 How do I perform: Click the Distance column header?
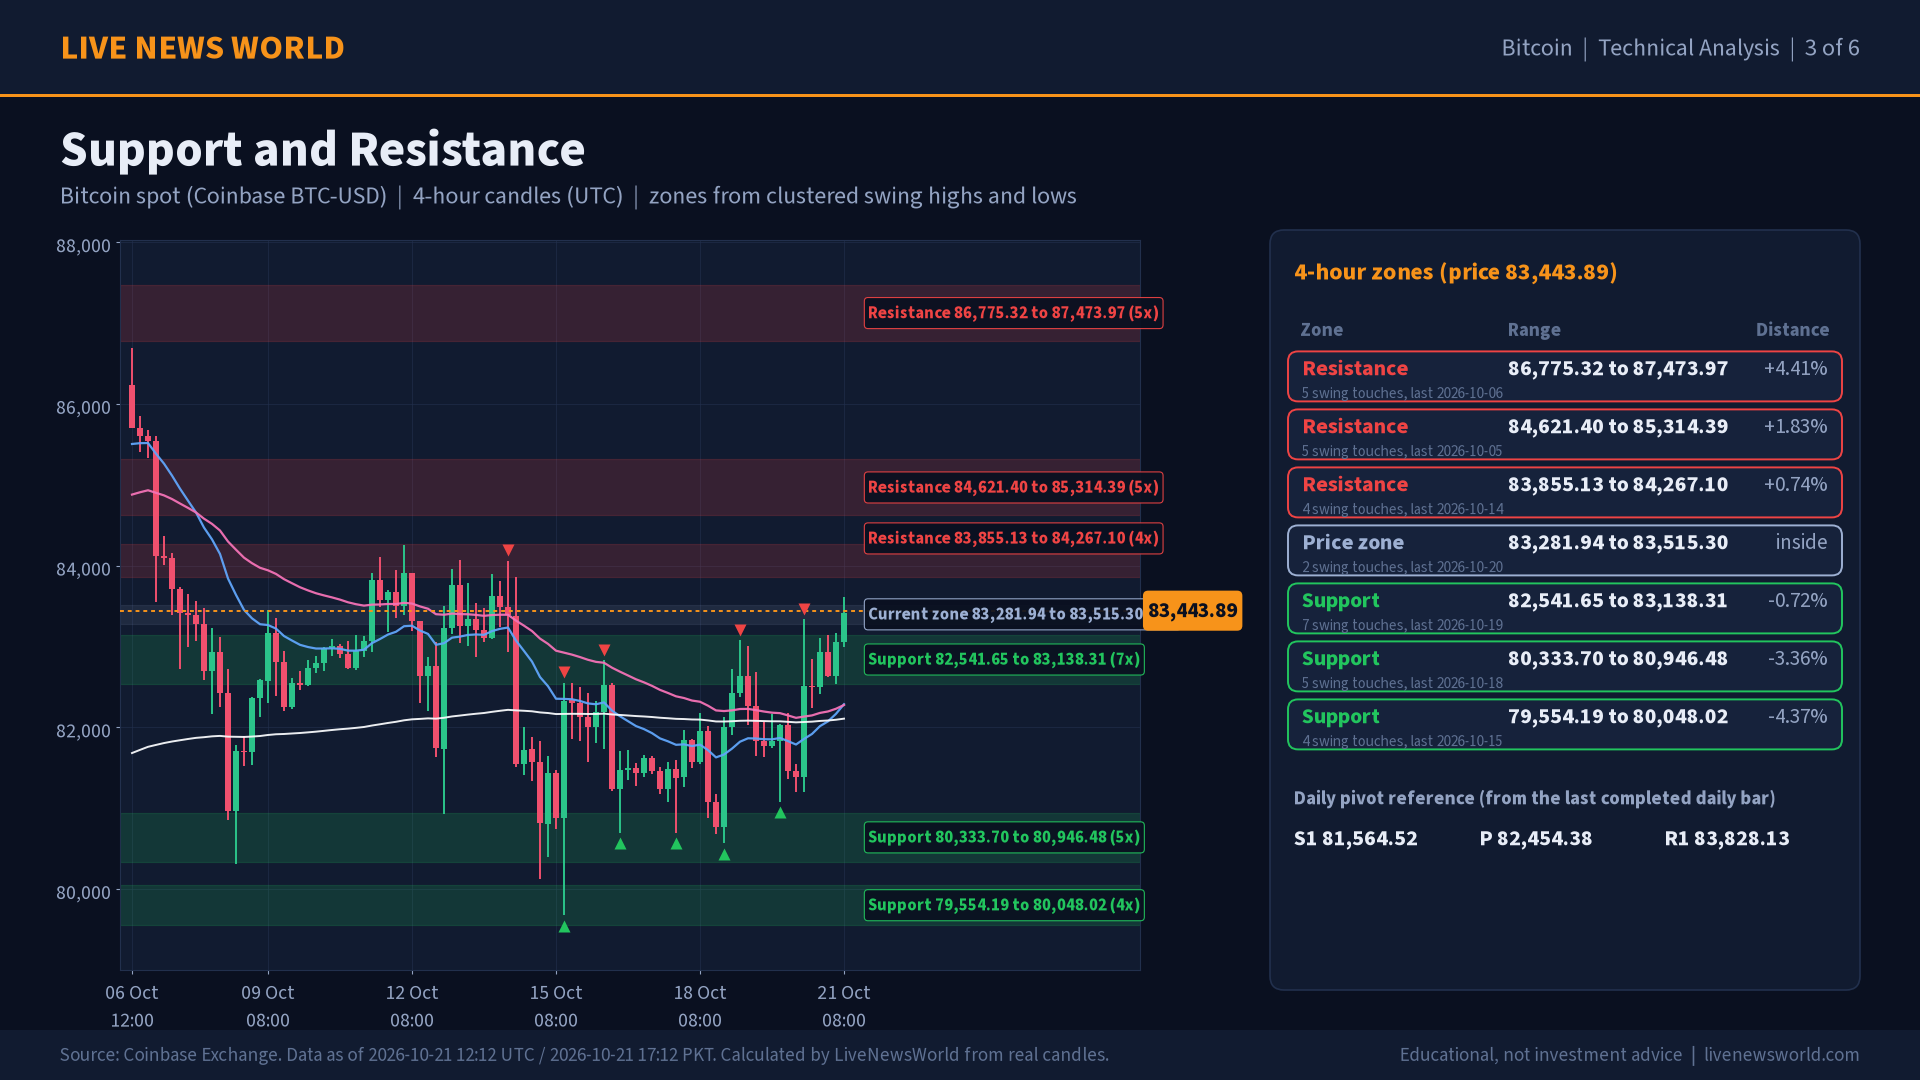(1792, 330)
